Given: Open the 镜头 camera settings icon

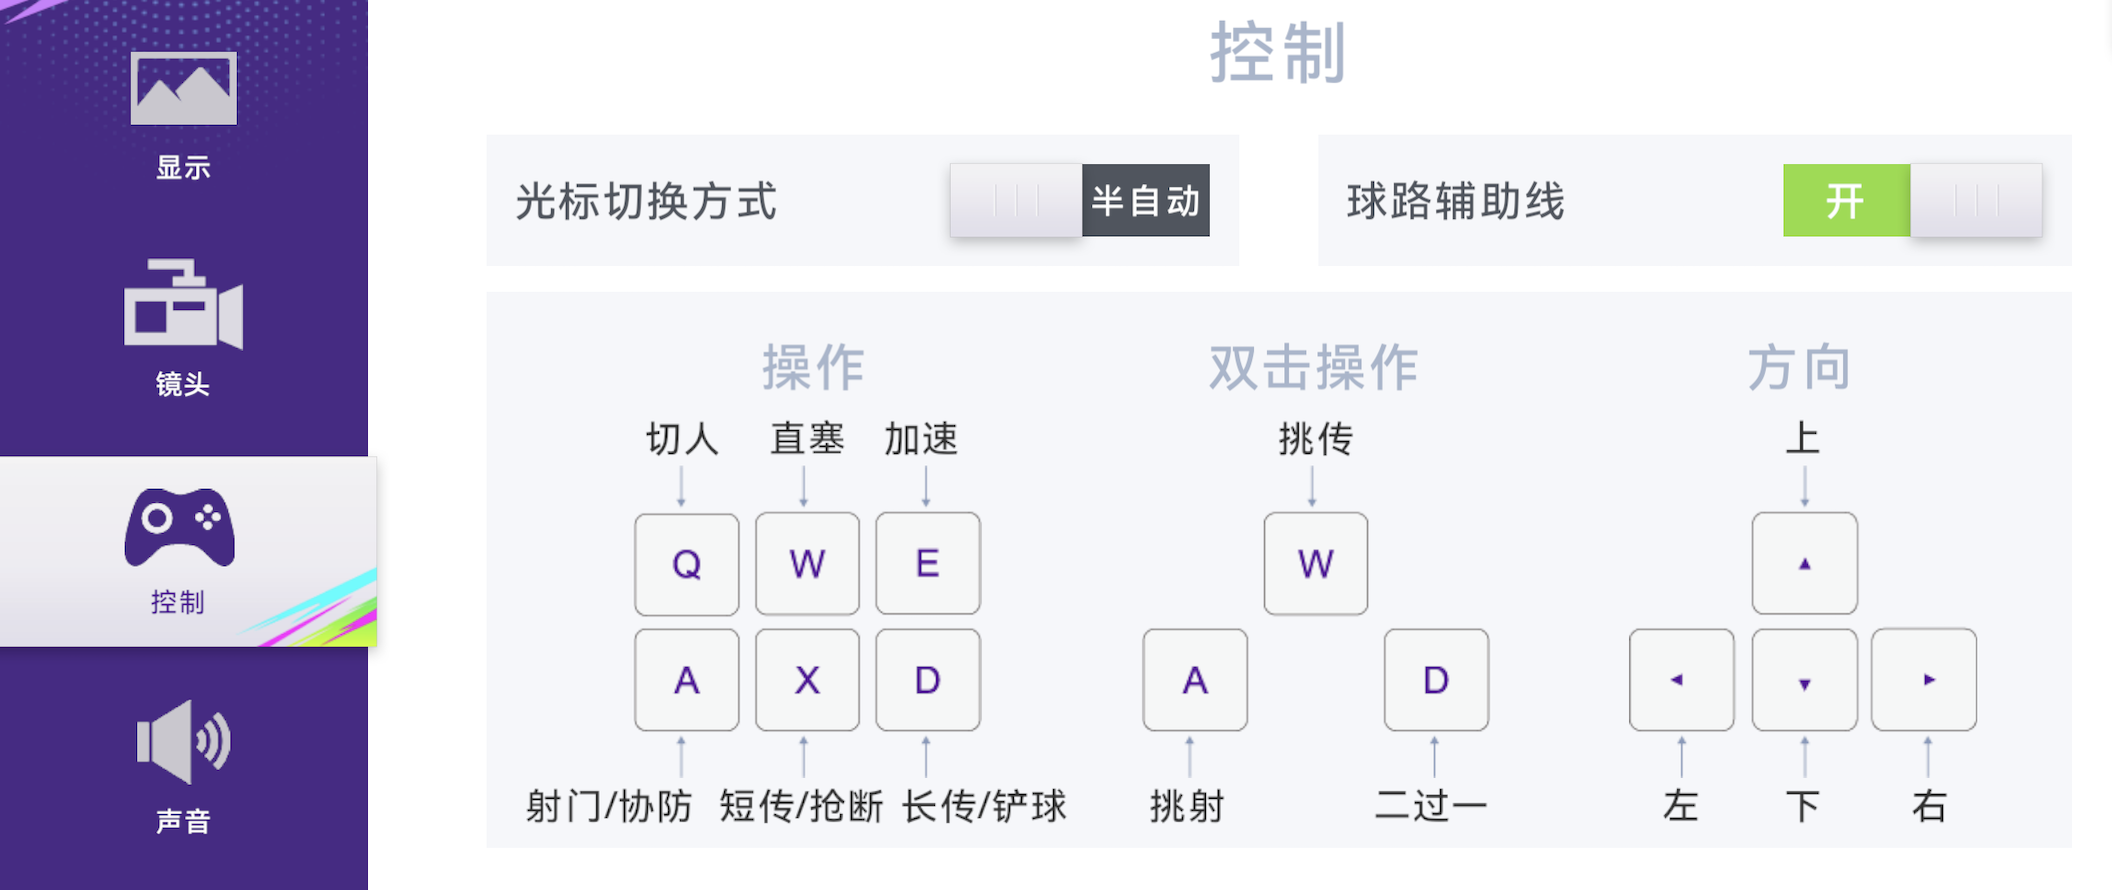Looking at the screenshot, I should [x=184, y=303].
